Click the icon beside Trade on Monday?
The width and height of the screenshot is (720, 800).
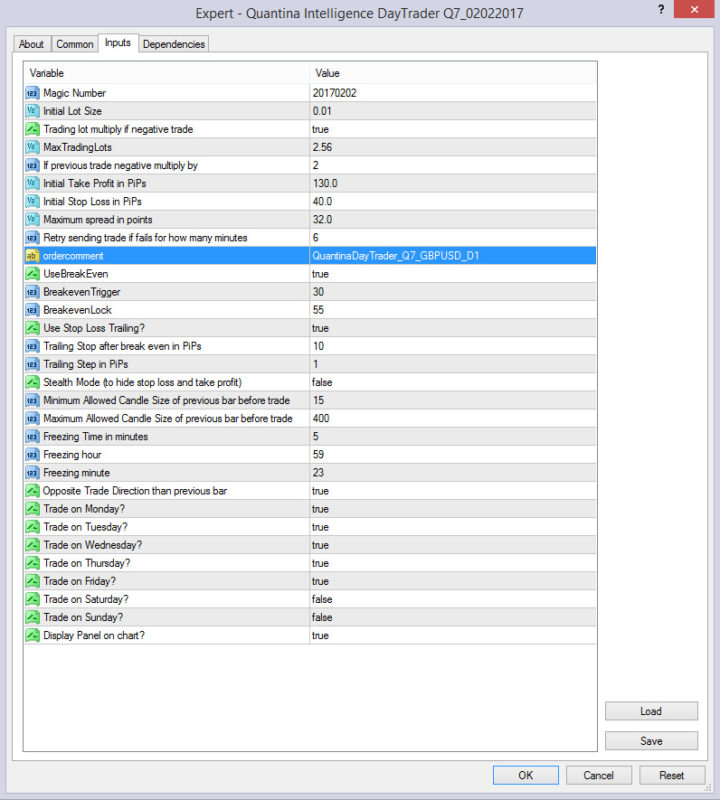coord(32,509)
